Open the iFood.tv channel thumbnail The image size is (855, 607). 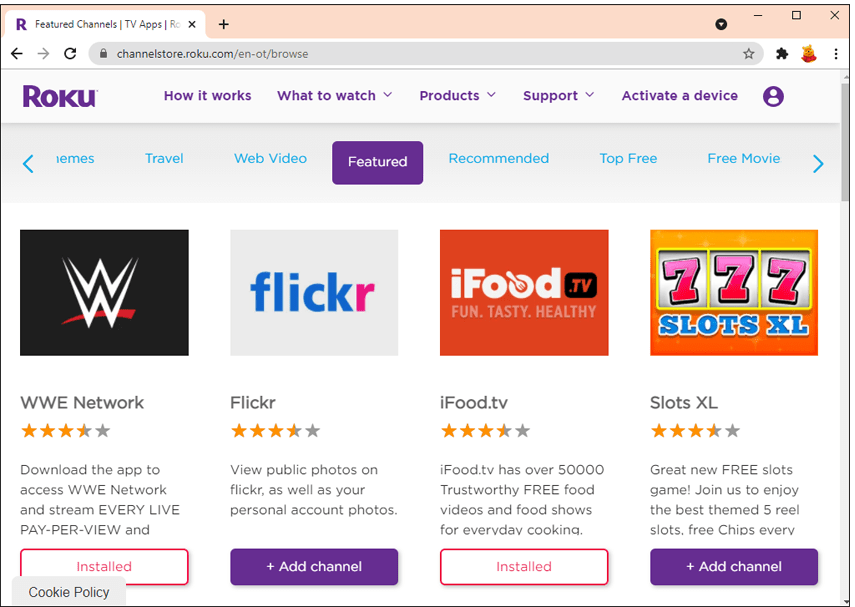coord(524,292)
